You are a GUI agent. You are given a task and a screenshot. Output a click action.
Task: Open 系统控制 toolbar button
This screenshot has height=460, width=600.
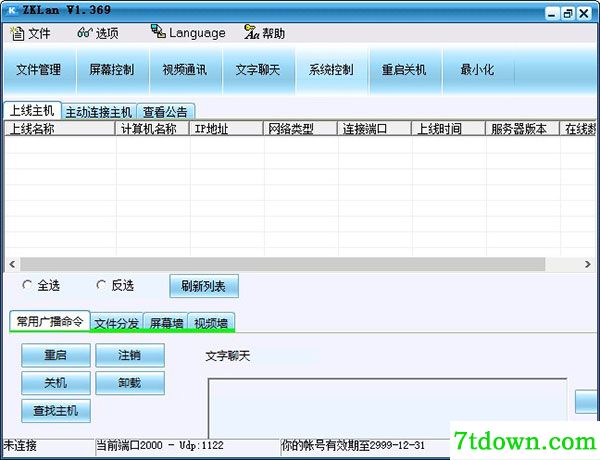coord(331,70)
